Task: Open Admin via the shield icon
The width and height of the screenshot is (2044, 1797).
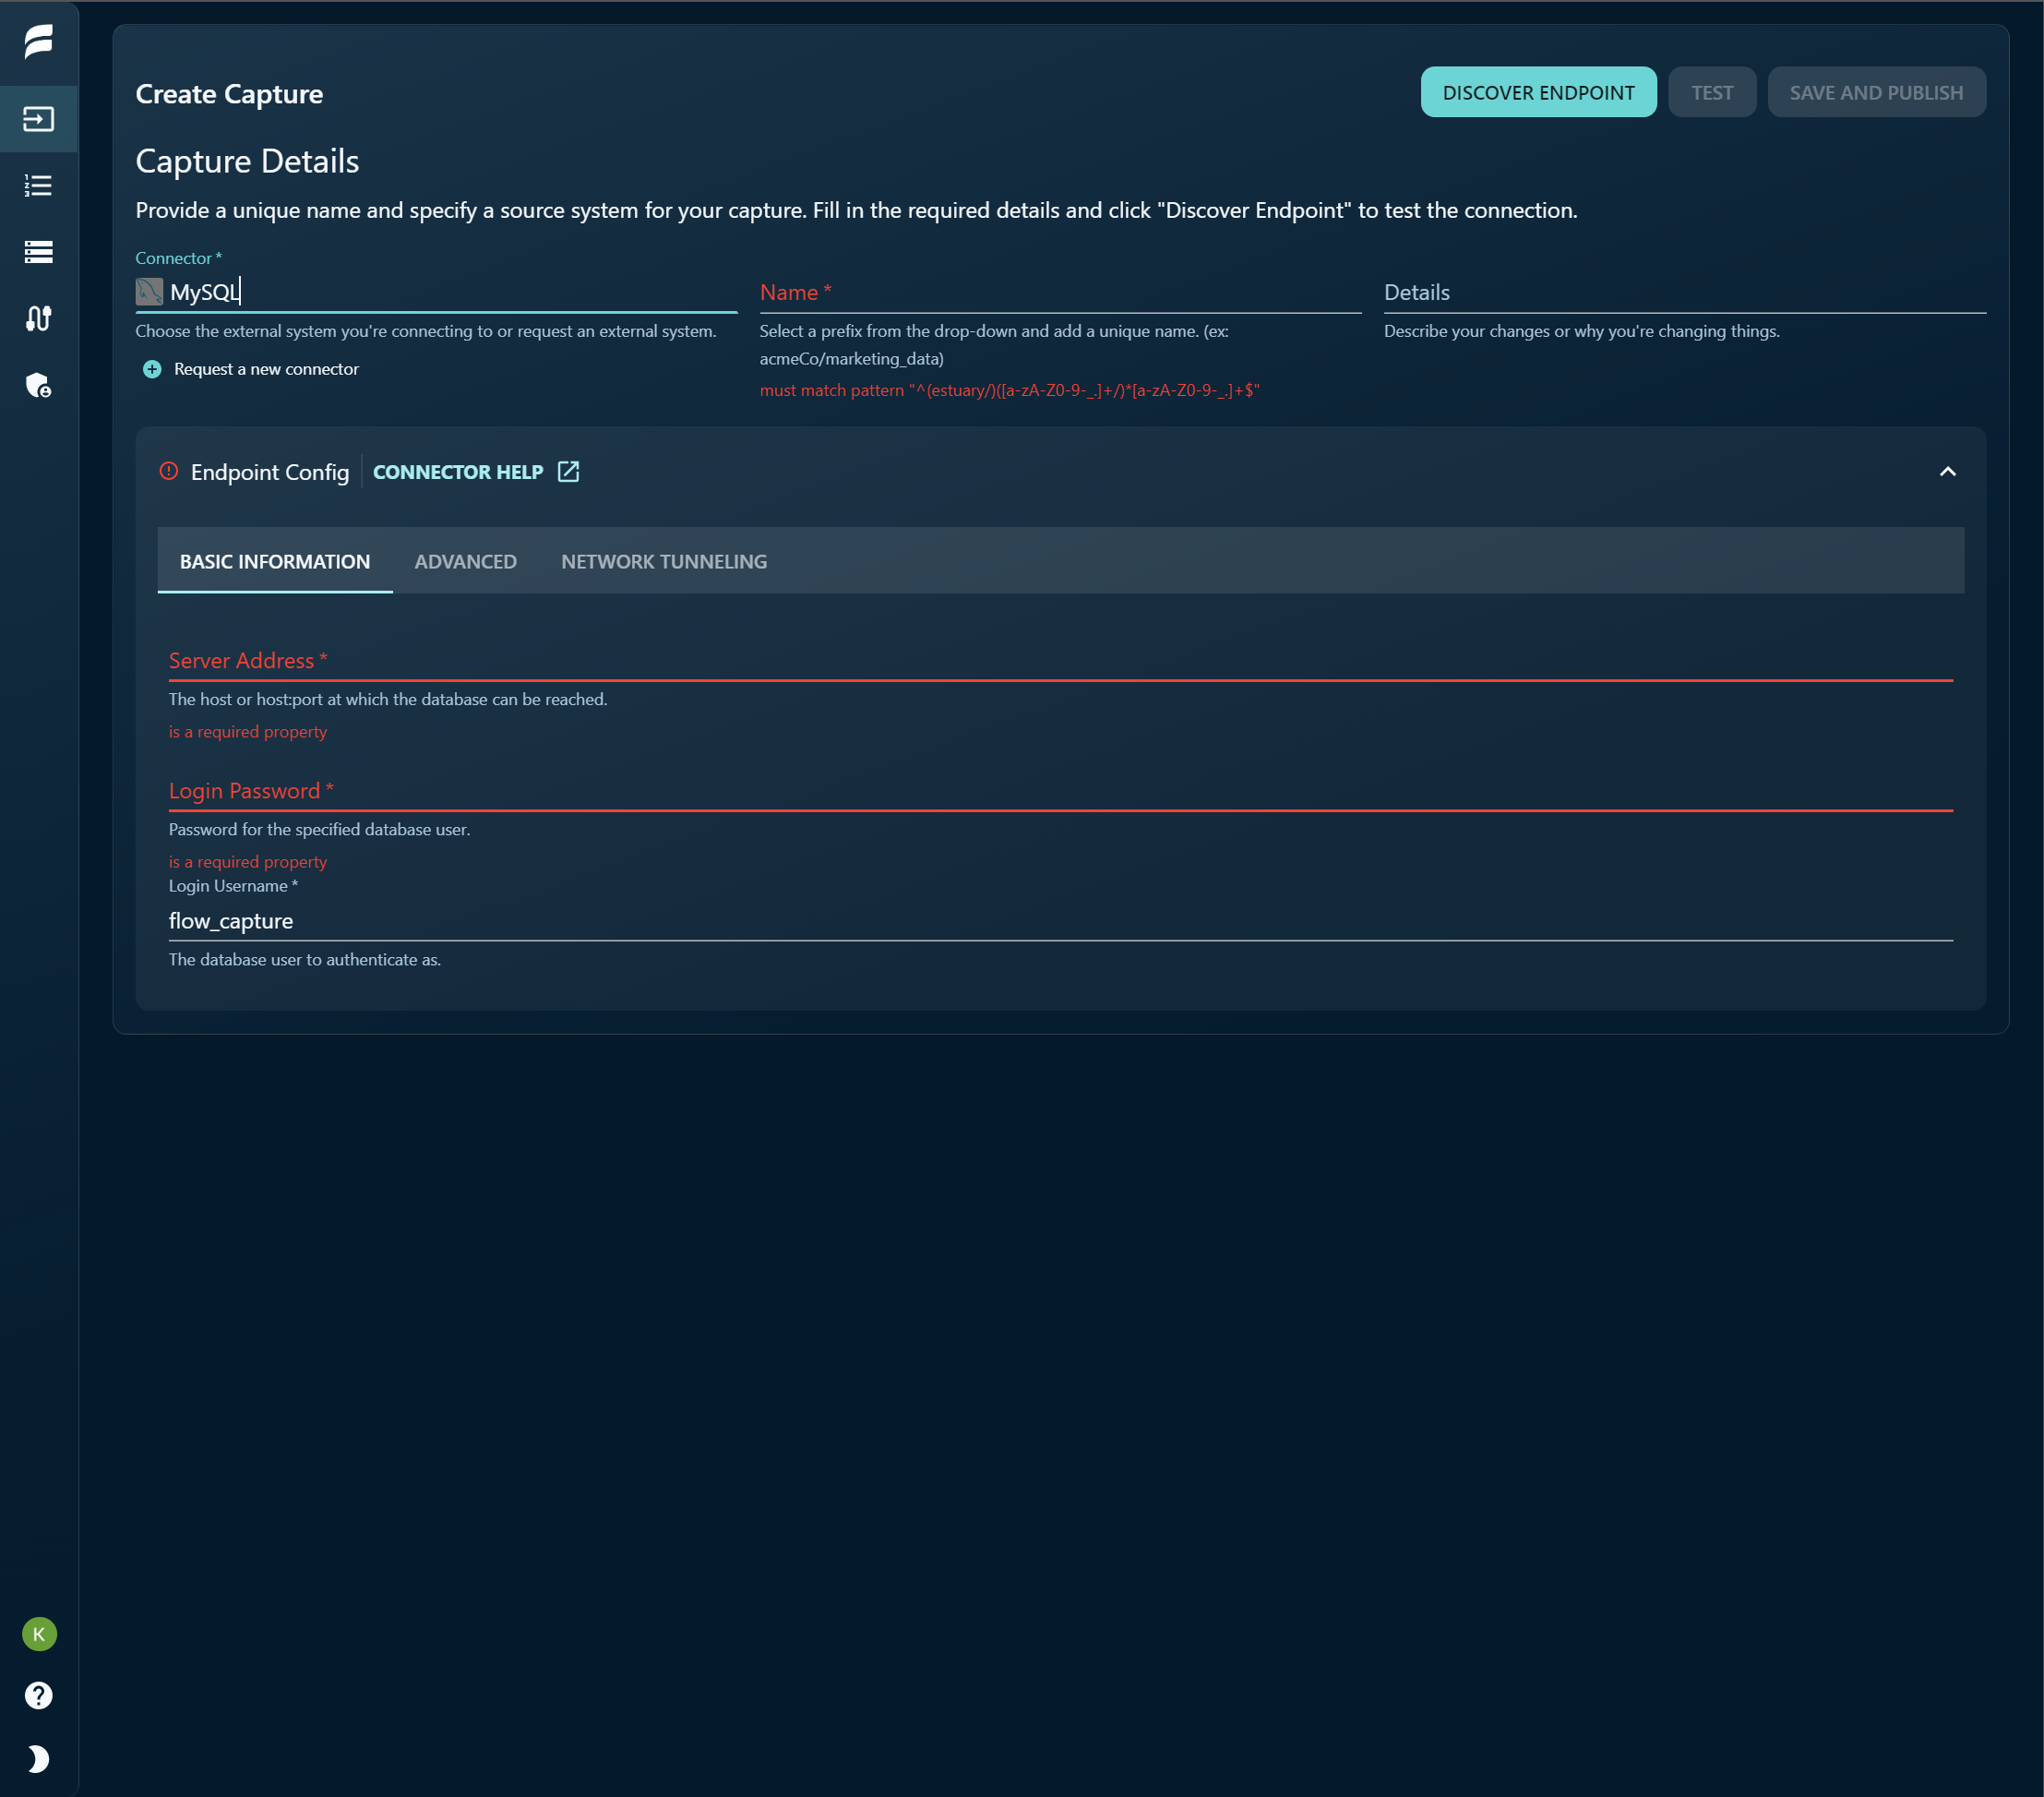Action: click(x=38, y=387)
